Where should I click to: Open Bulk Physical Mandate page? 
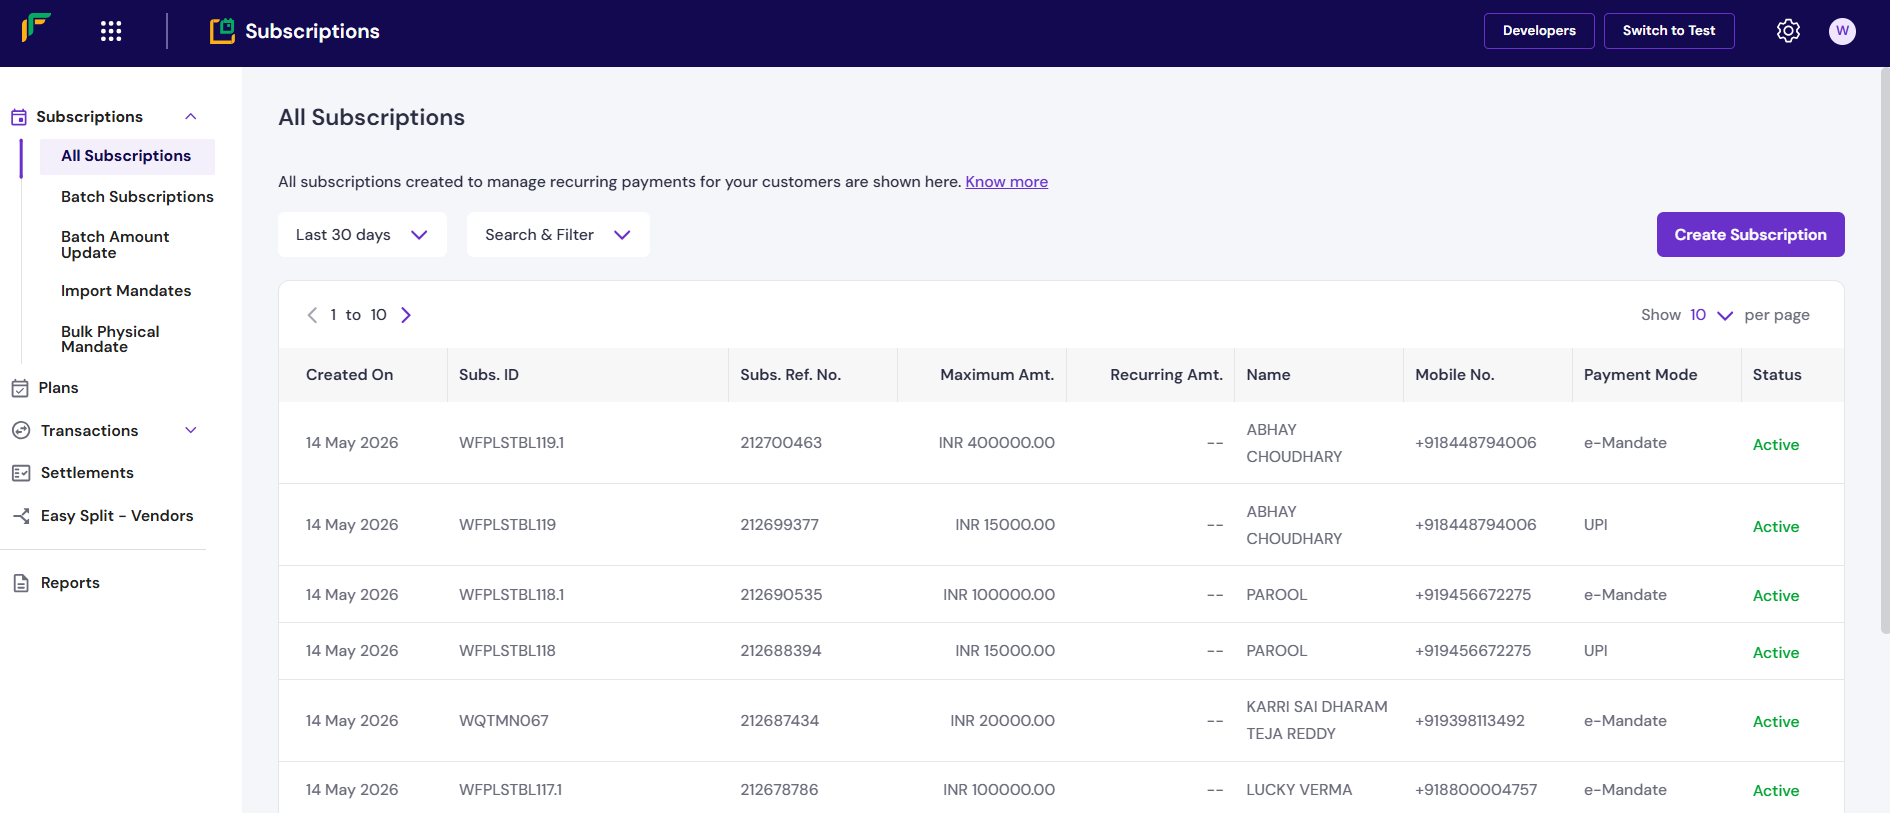point(110,339)
